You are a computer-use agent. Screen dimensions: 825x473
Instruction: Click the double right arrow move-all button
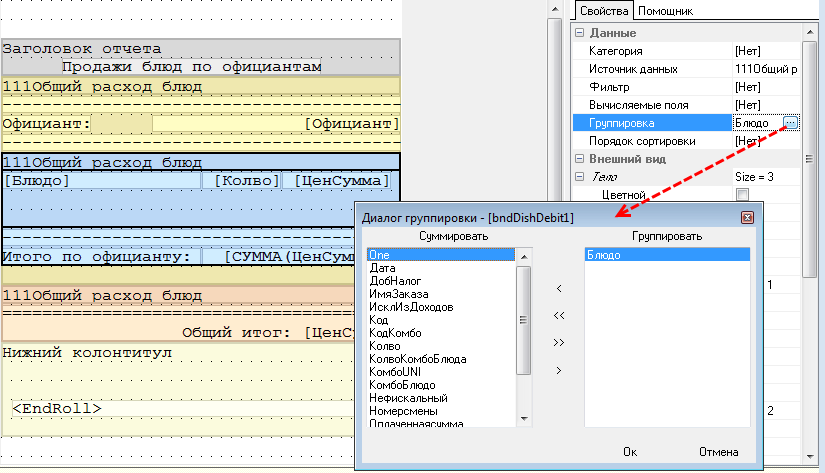coord(558,343)
